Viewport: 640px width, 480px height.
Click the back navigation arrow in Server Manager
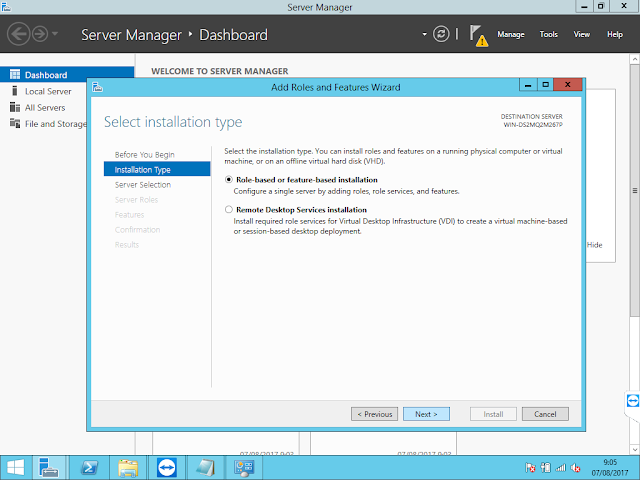click(x=18, y=34)
